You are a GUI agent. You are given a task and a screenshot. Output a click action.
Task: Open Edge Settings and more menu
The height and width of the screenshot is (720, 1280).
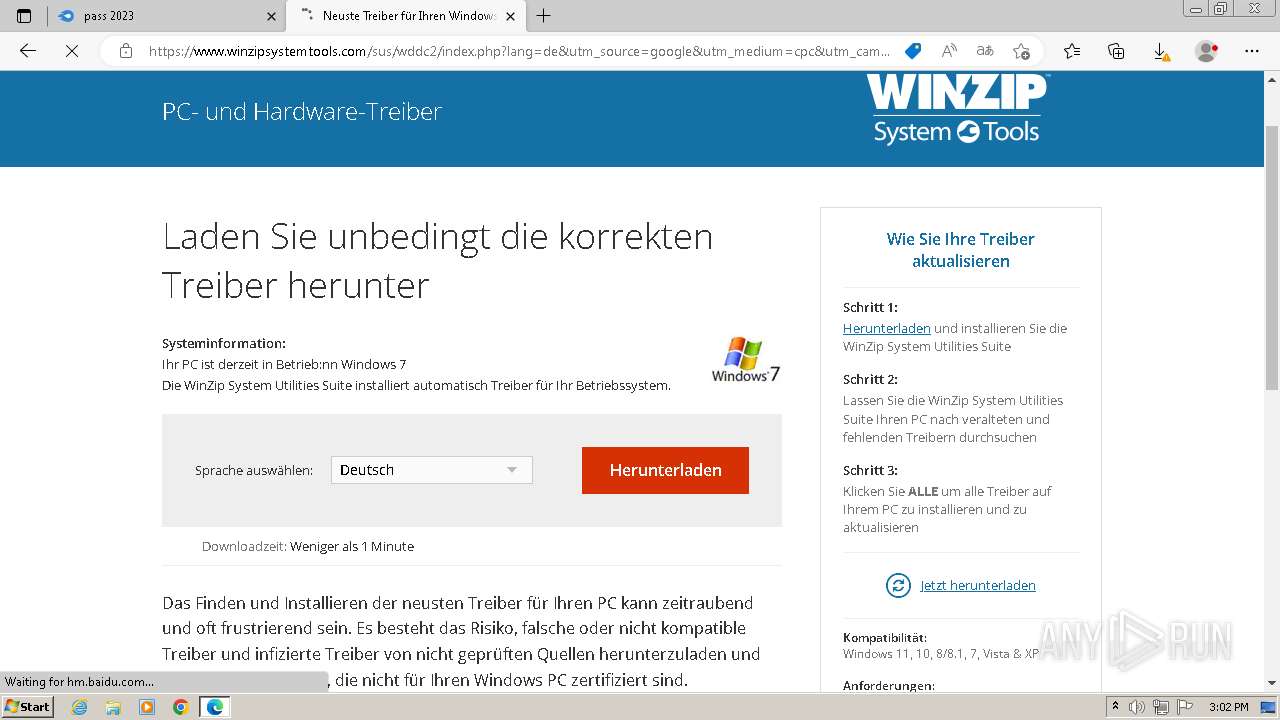pyautogui.click(x=1252, y=51)
